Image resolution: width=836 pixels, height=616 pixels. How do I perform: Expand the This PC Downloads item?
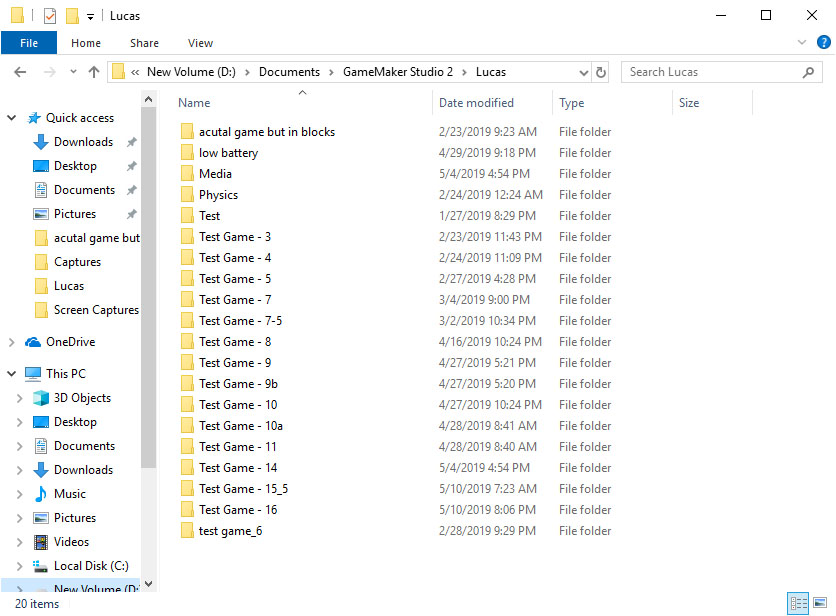pos(22,469)
